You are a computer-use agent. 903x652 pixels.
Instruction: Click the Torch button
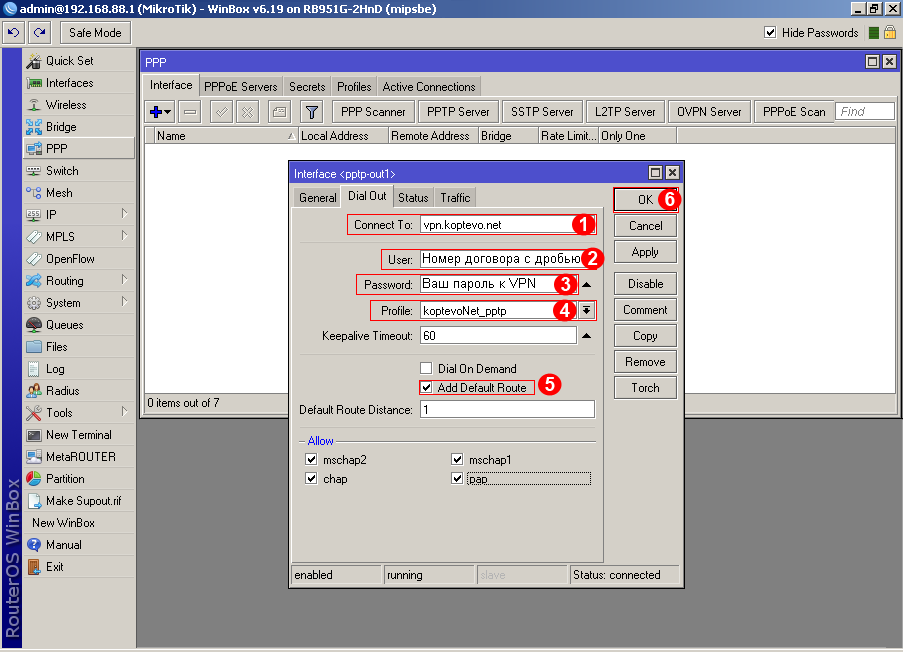point(645,388)
